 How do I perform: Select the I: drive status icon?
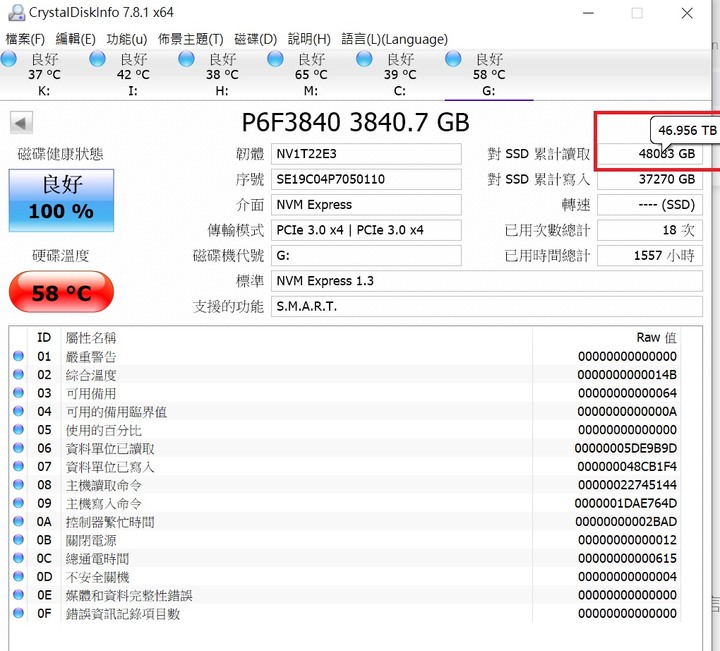97,59
